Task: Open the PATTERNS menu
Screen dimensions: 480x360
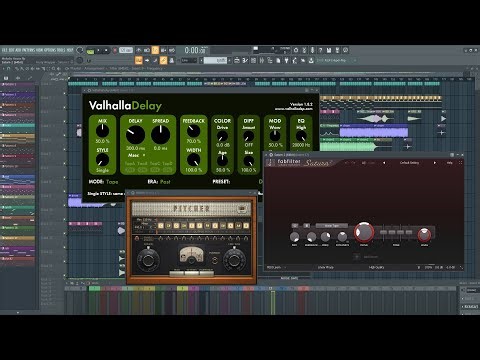Action: click(x=28, y=50)
